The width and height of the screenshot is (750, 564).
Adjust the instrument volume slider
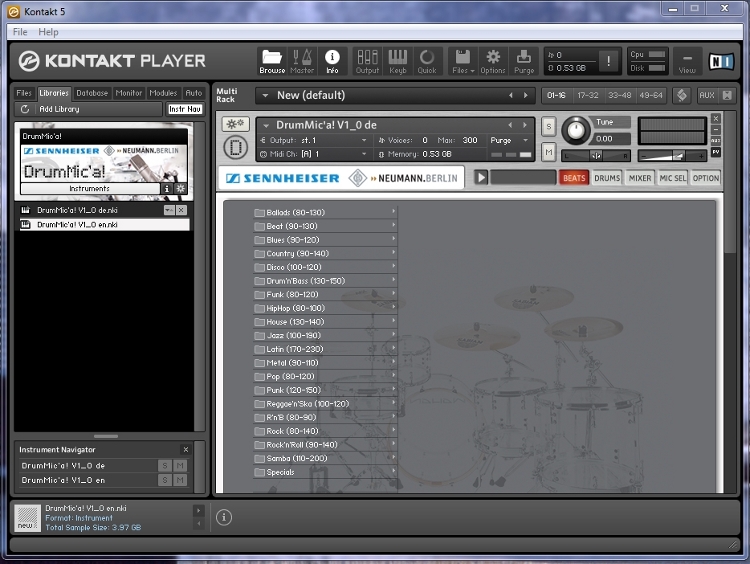[x=672, y=156]
